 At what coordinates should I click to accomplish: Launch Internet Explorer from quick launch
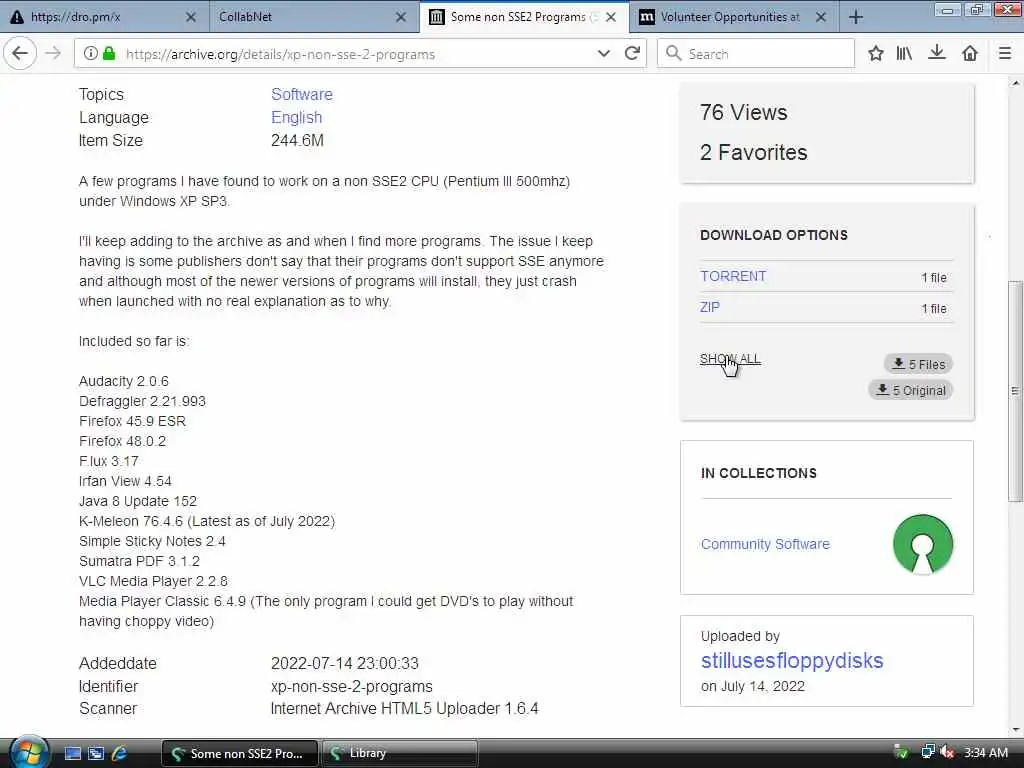point(119,753)
